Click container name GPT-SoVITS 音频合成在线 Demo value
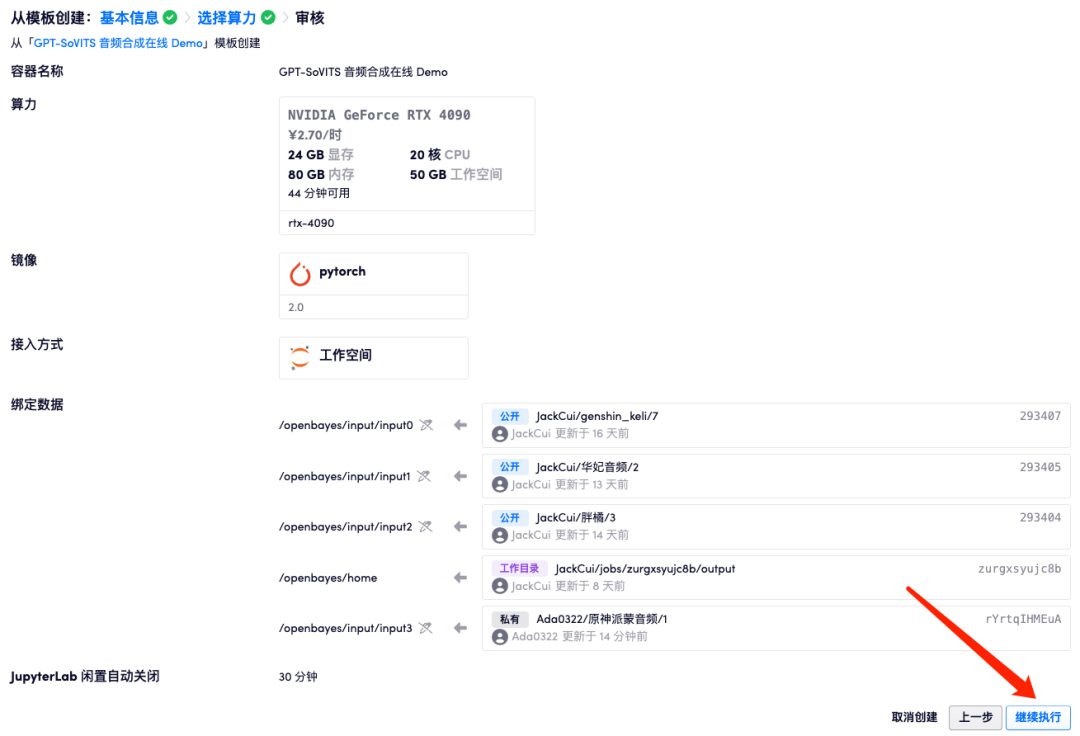Image resolution: width=1080 pixels, height=736 pixels. point(363,72)
